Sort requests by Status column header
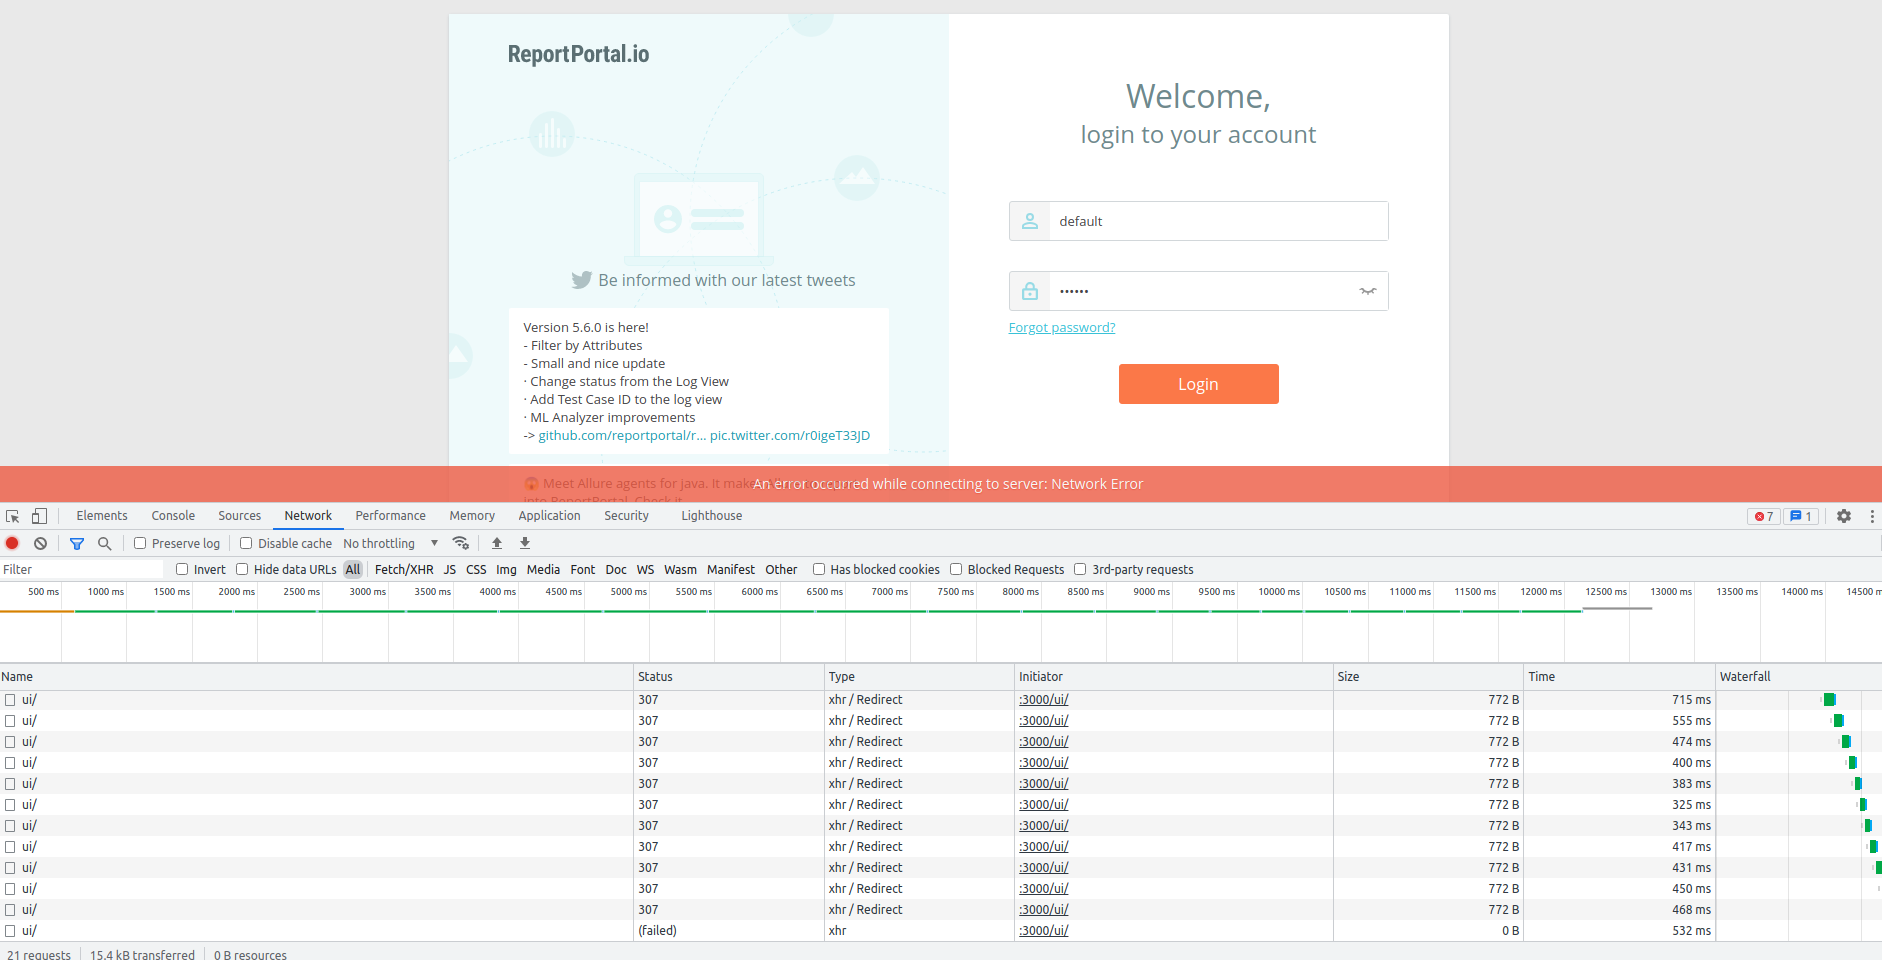 729,677
